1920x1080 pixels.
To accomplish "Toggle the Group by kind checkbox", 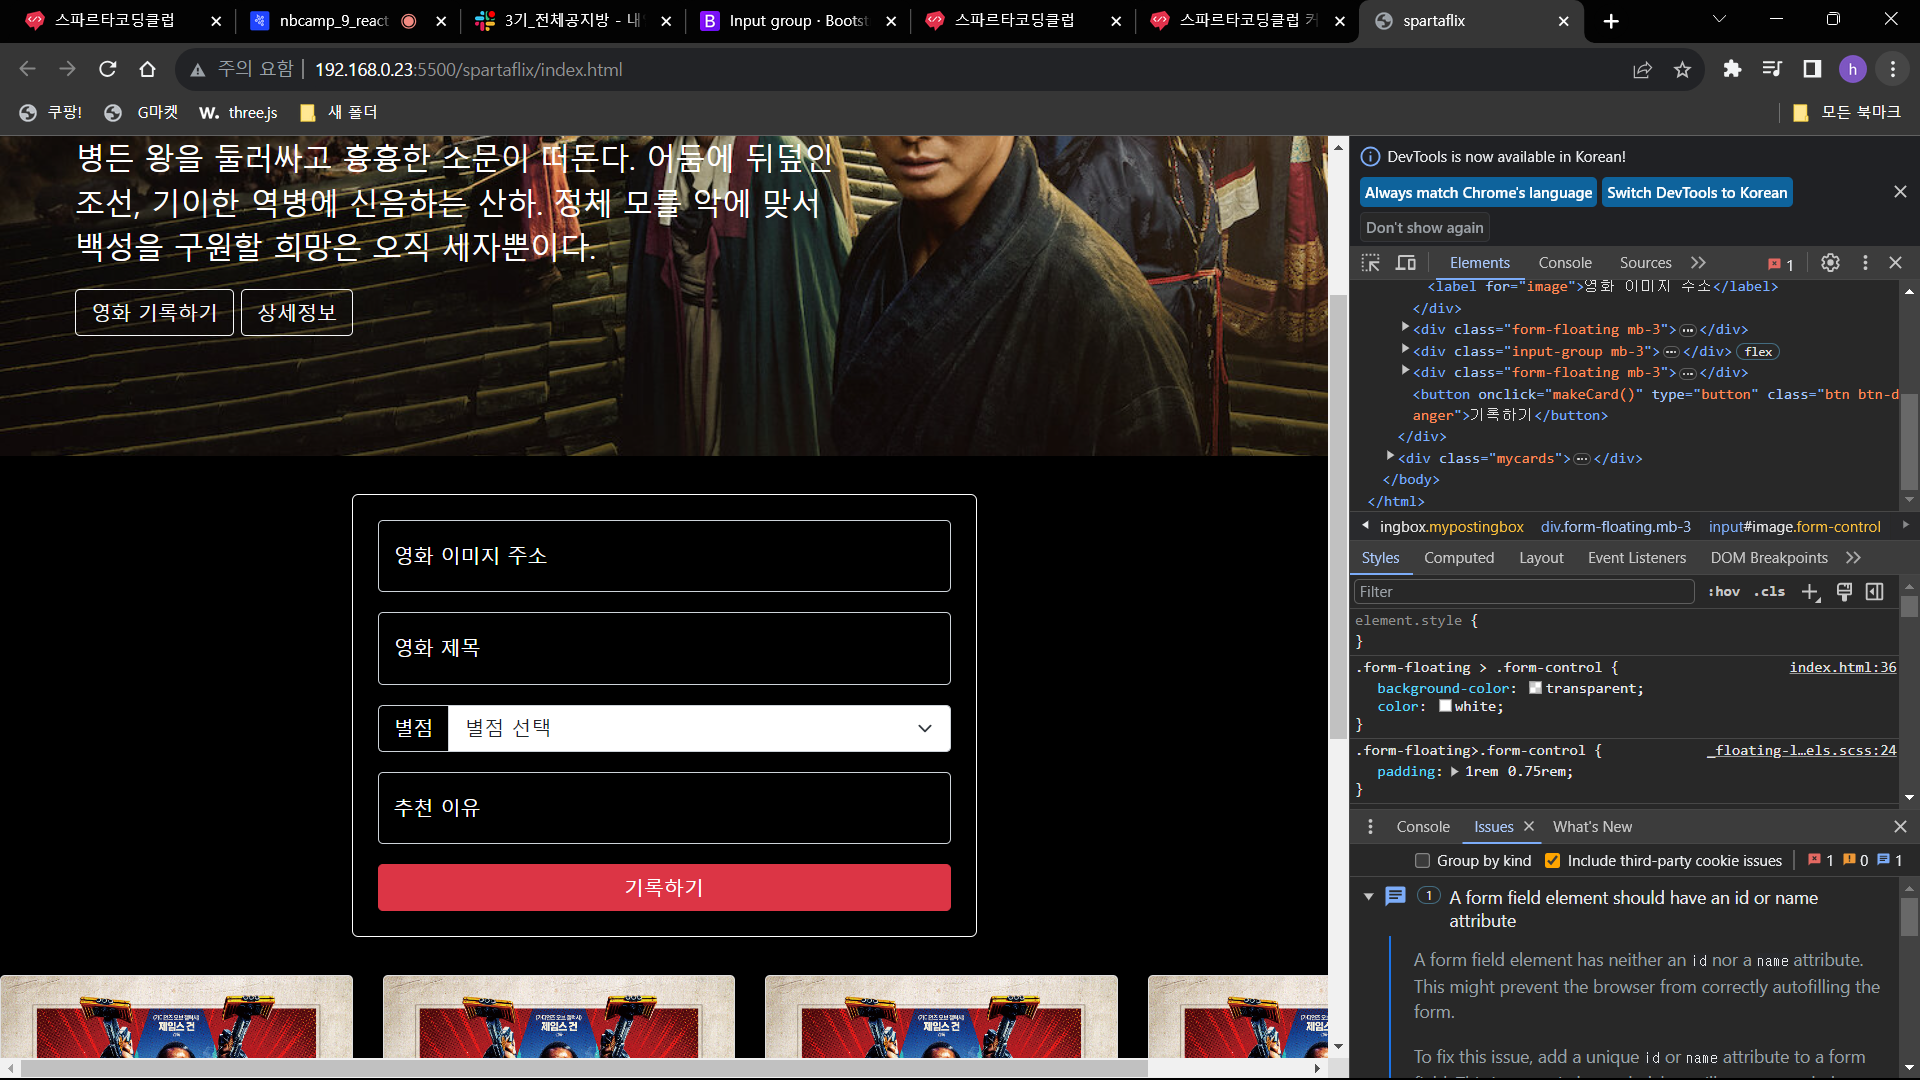I will click(1422, 861).
